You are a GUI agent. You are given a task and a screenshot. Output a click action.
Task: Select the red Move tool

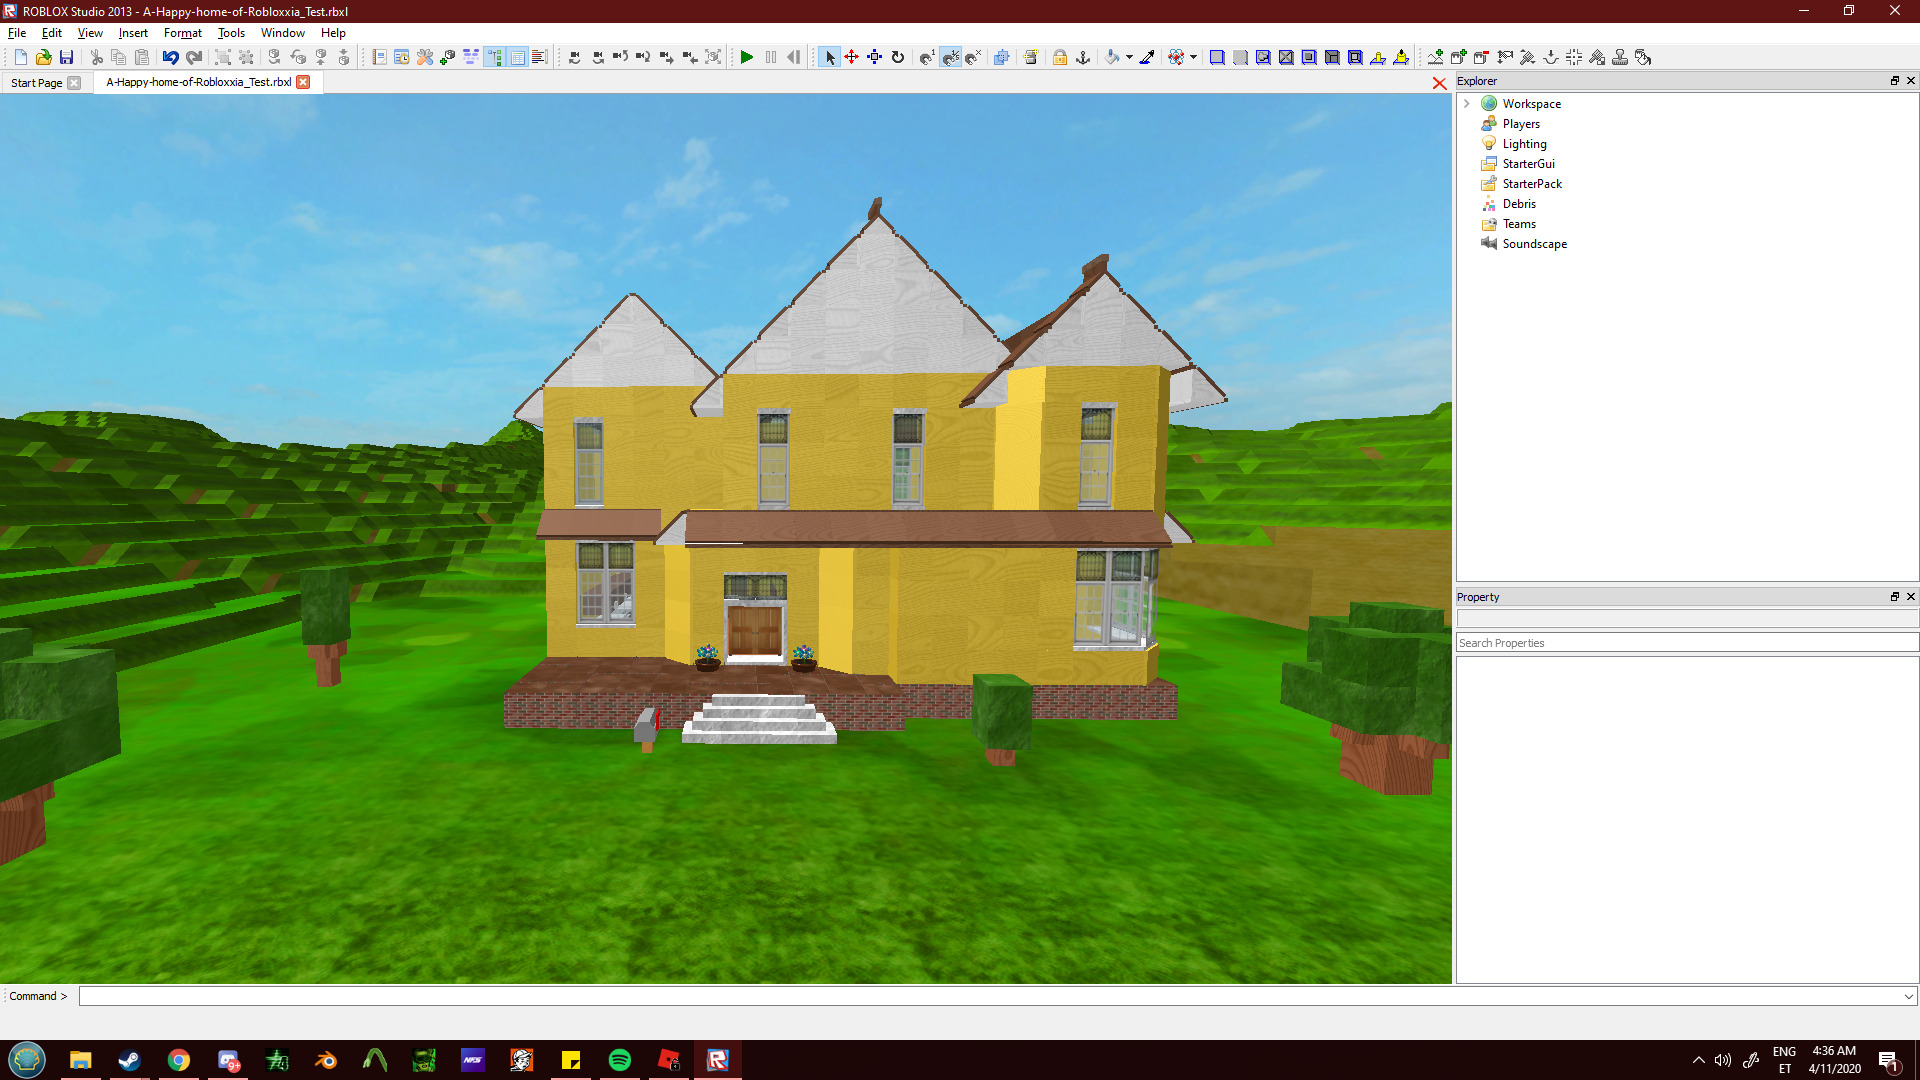point(852,57)
